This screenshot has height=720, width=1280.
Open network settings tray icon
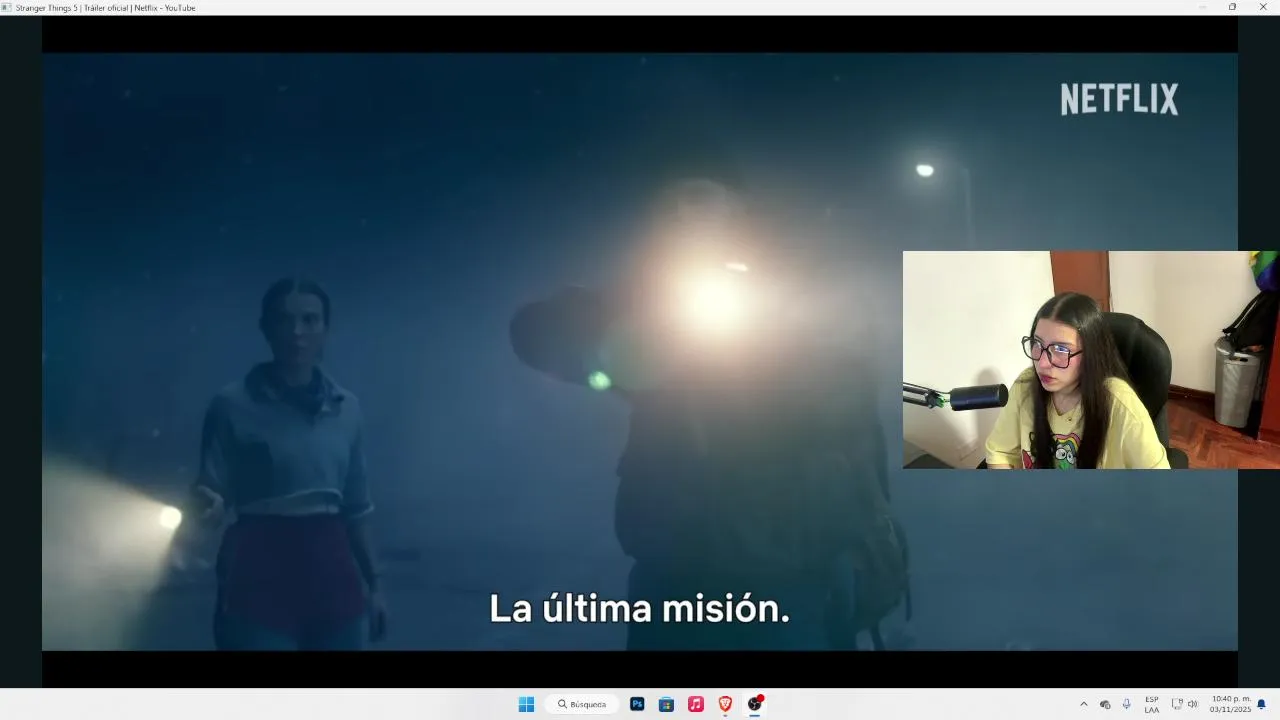[x=1177, y=704]
